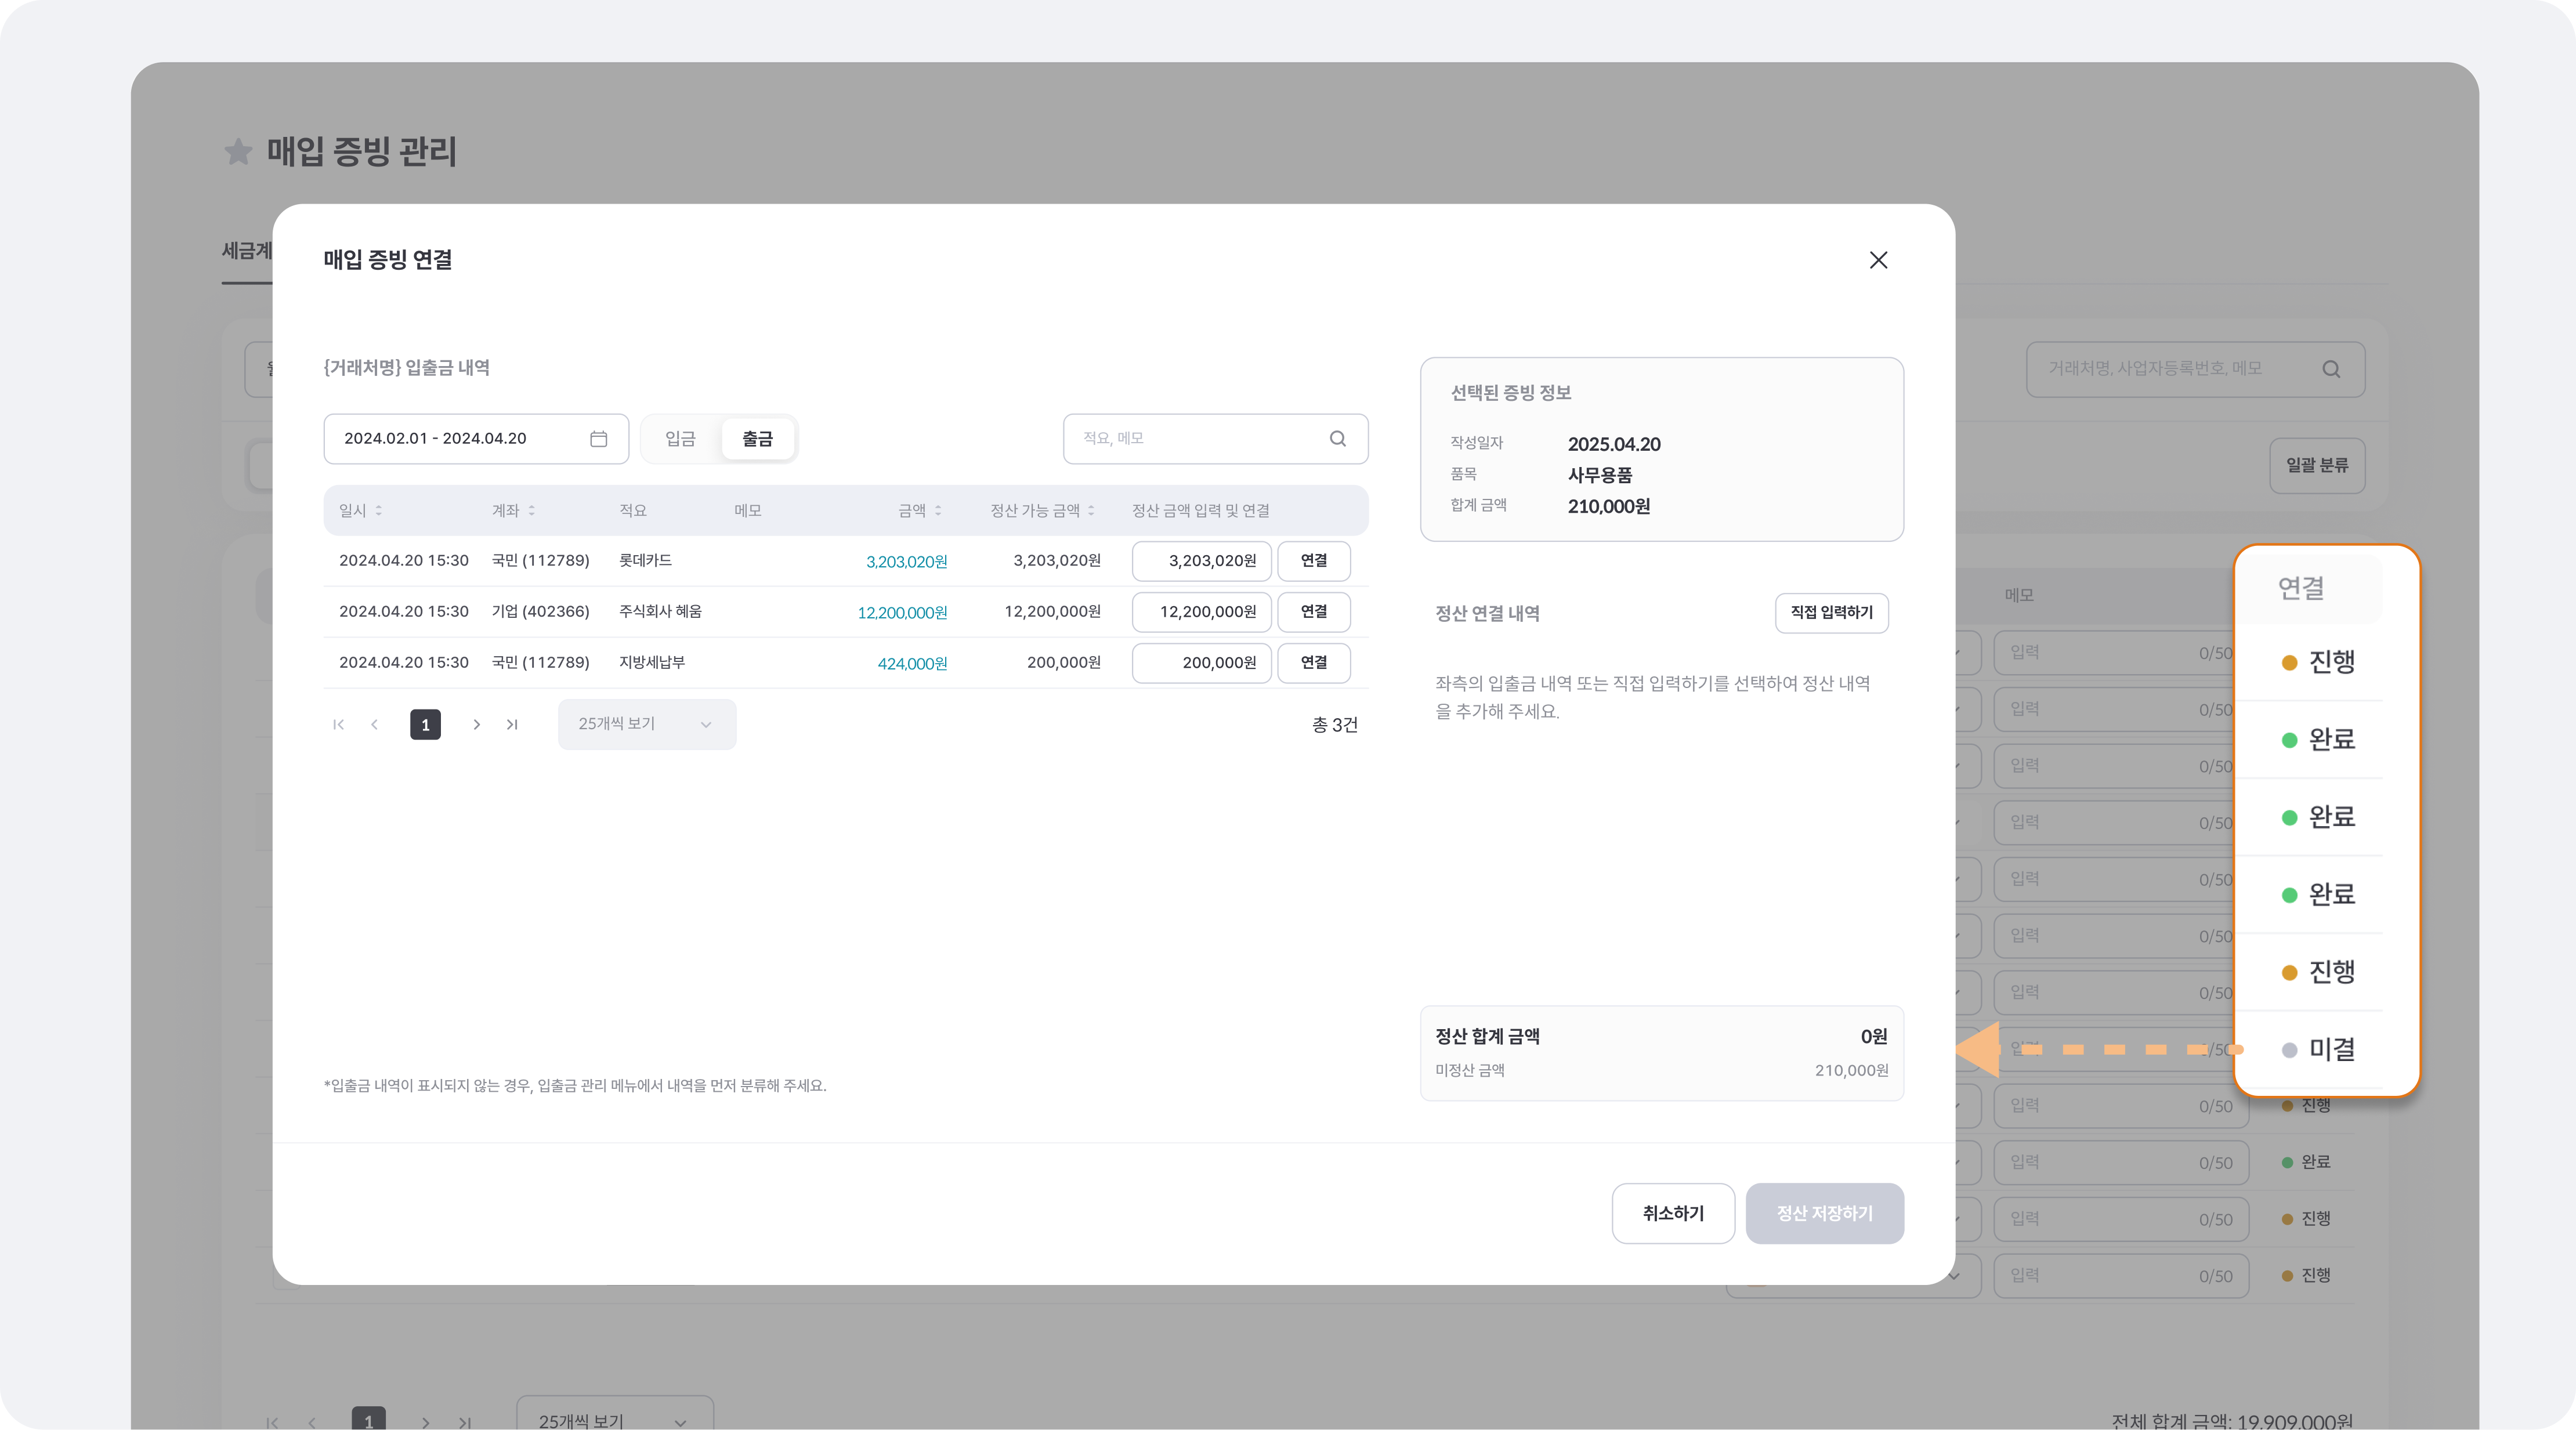
Task: Open the calendar date range picker icon
Action: pyautogui.click(x=598, y=439)
